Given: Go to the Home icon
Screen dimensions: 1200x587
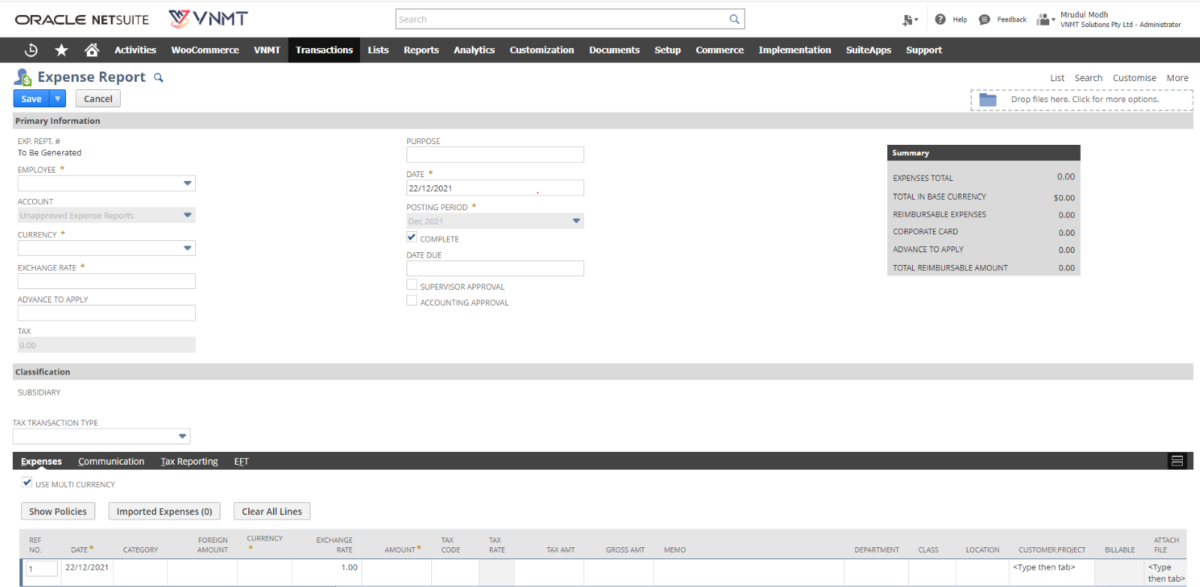Looking at the screenshot, I should click(x=91, y=50).
